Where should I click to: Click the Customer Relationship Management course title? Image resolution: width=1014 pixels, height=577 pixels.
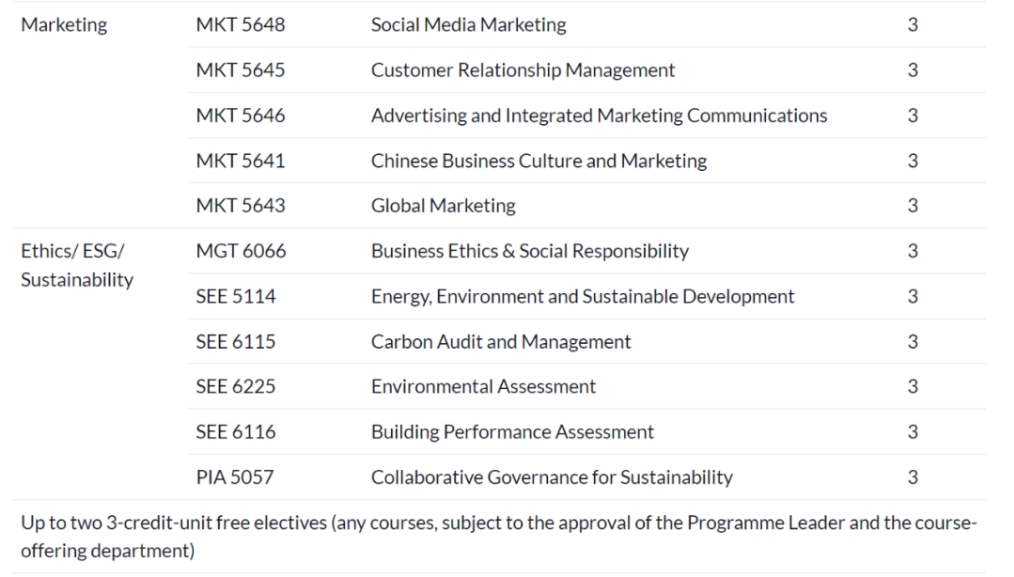(x=523, y=70)
